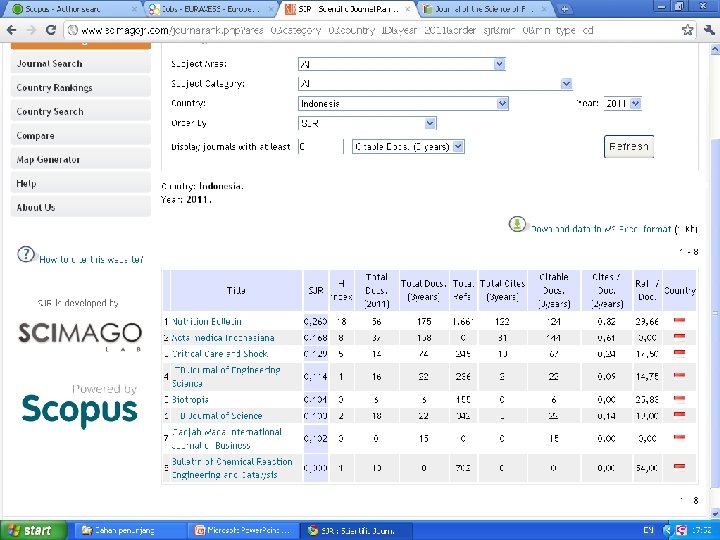
Task: Open Critical Care and Shock journal link
Action: coord(219,354)
